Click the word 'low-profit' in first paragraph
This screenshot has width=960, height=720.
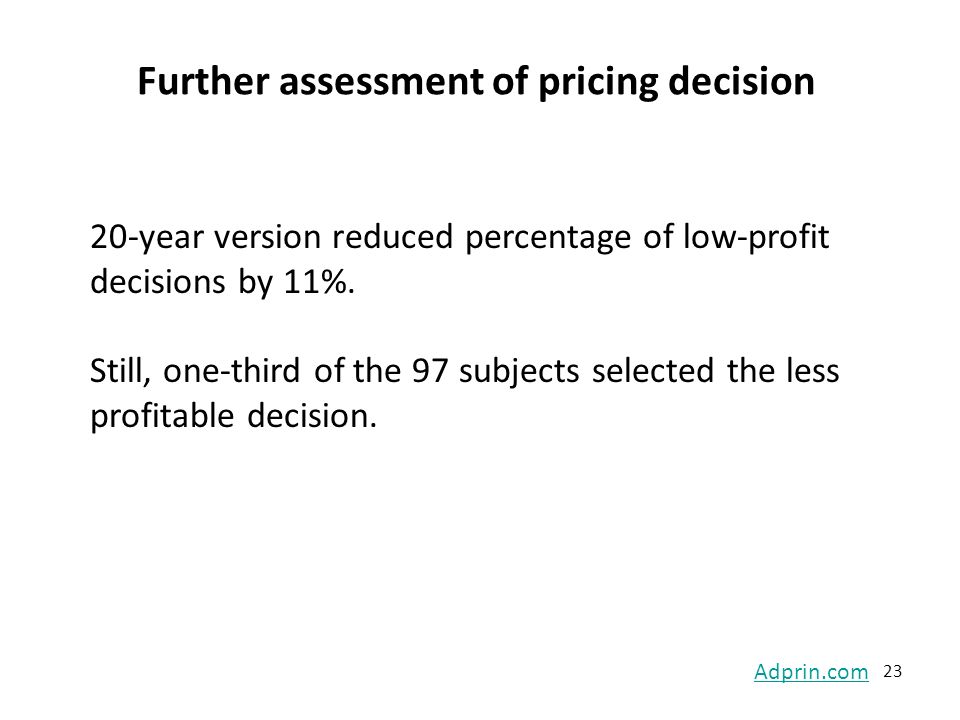pyautogui.click(x=756, y=238)
